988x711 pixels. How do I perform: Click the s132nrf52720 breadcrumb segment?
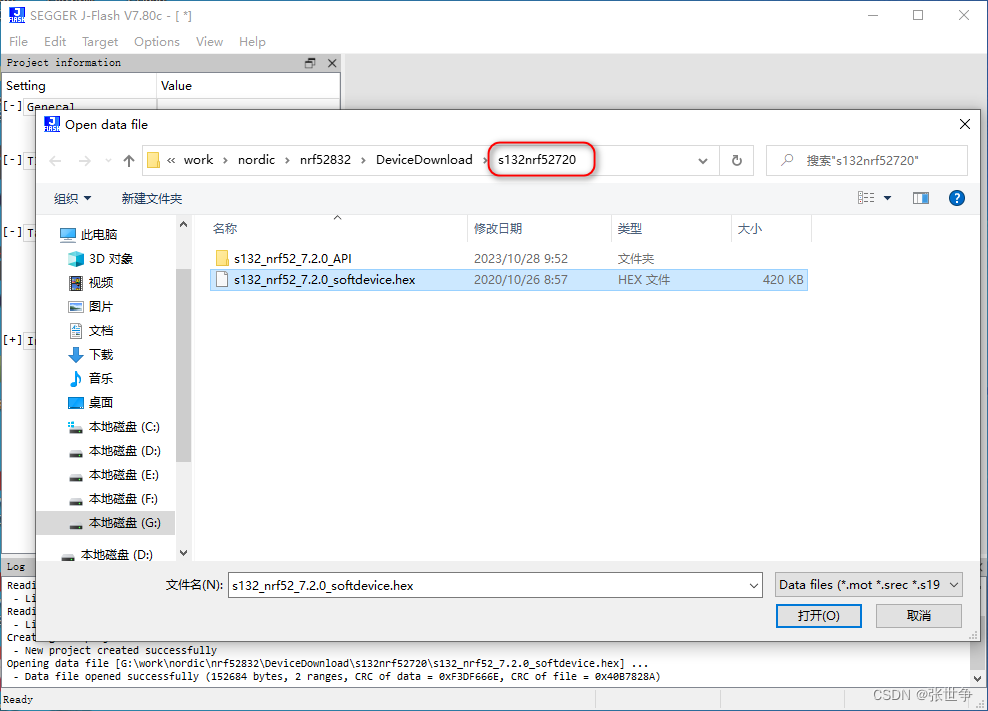537,160
